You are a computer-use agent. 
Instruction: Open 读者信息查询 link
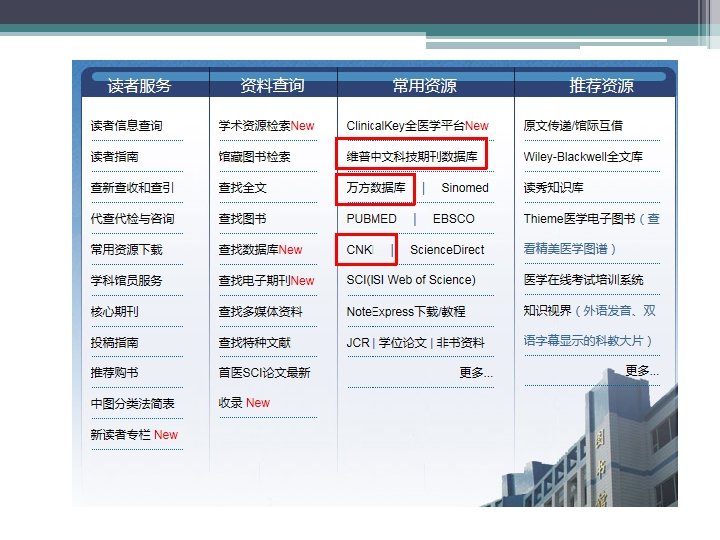pyautogui.click(x=126, y=126)
